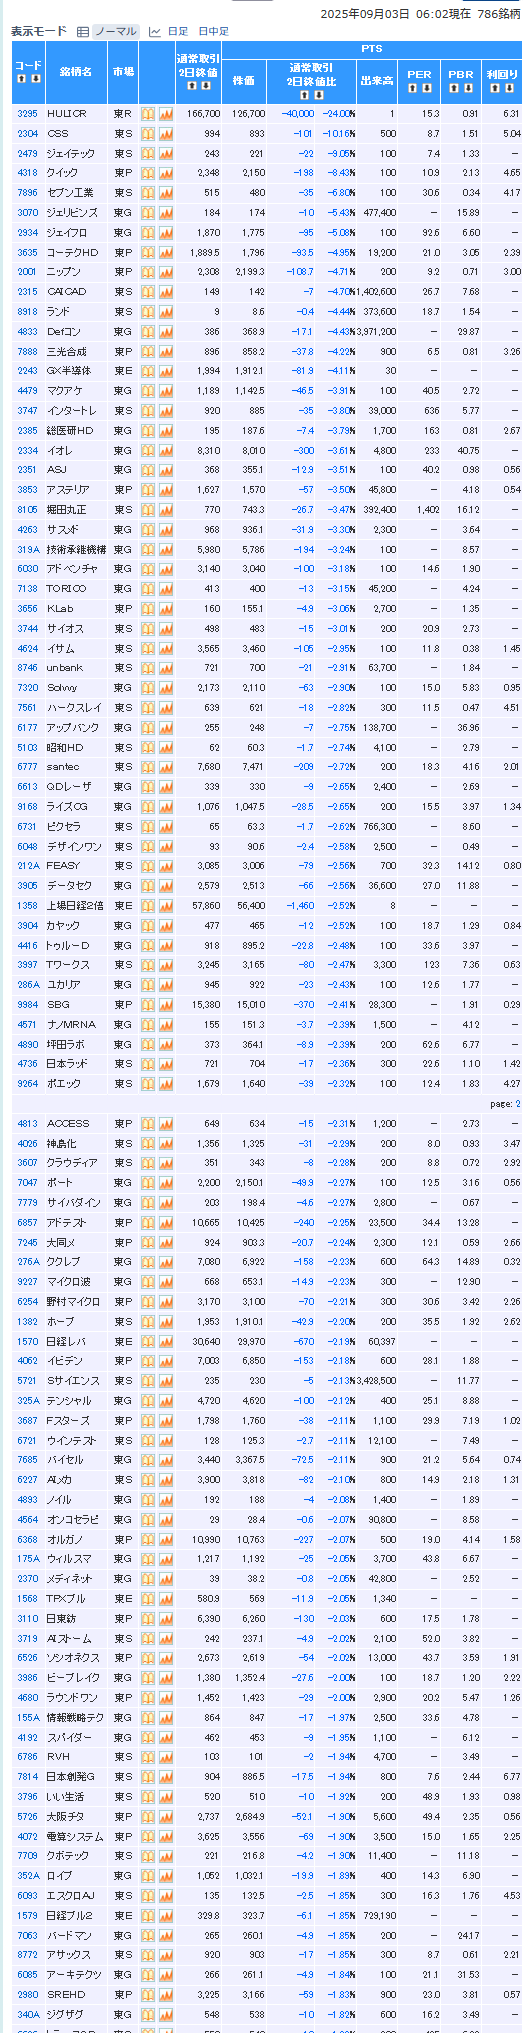Open book info icon for イビデン row
Image resolution: width=532 pixels, height=2033 pixels.
(x=147, y=1361)
